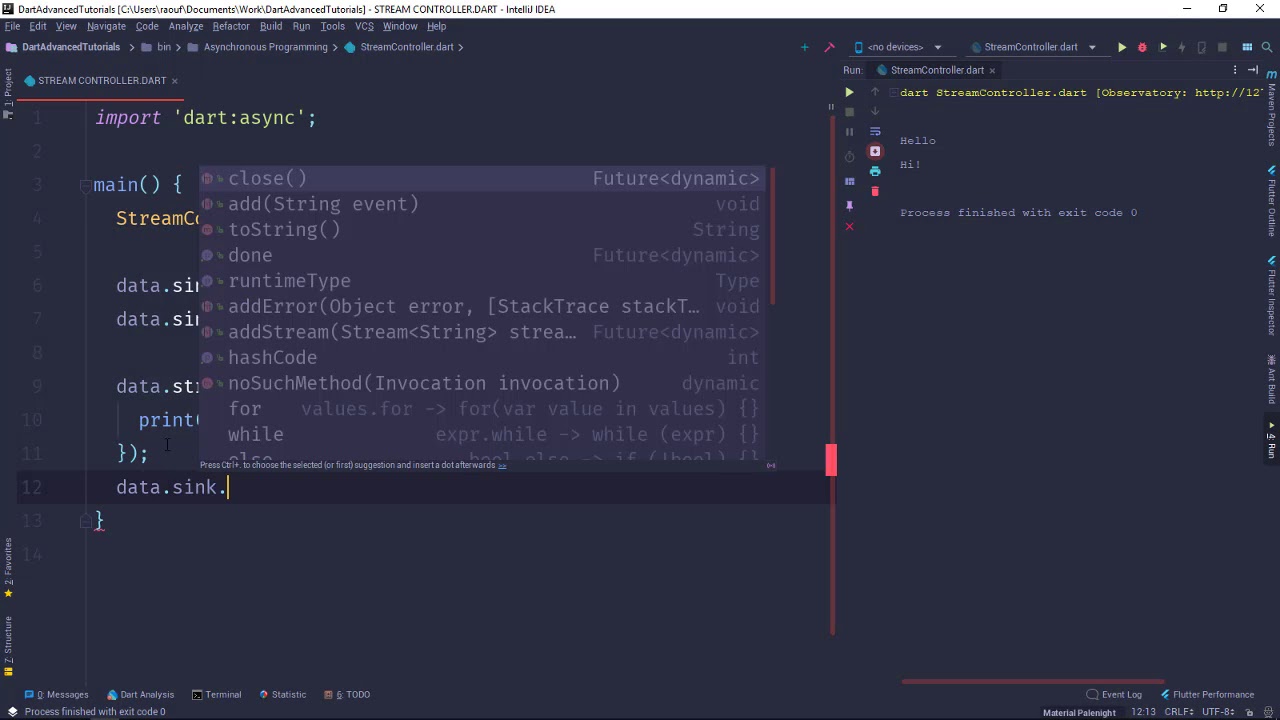Viewport: 1280px width, 720px height.
Task: Open the Favorites tool window
Action: (8, 567)
